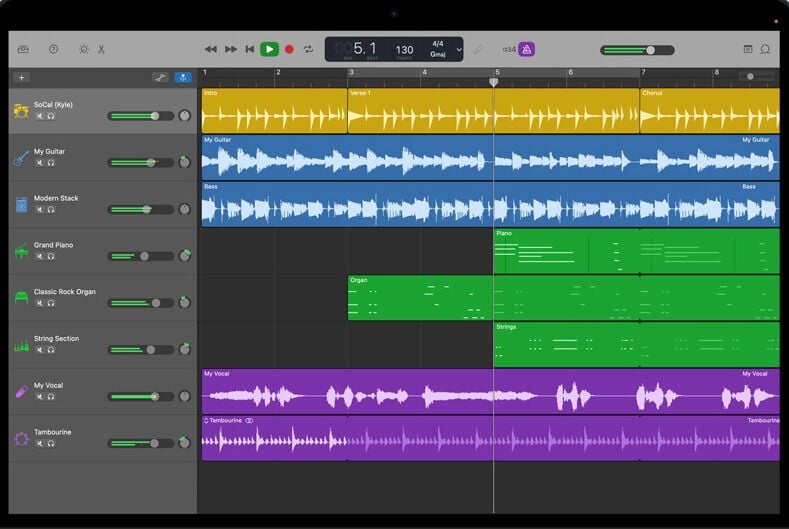Select the My Vocal microphone icon

pyautogui.click(x=21, y=392)
